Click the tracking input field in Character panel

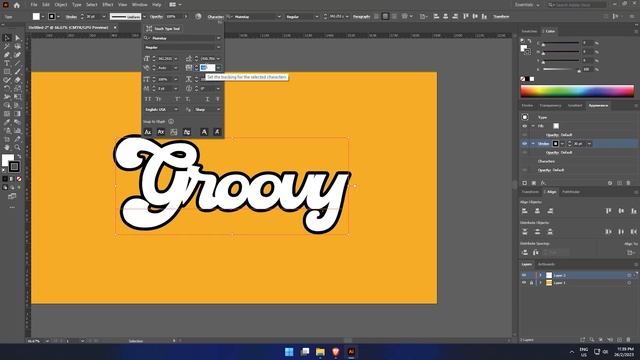[x=207, y=68]
